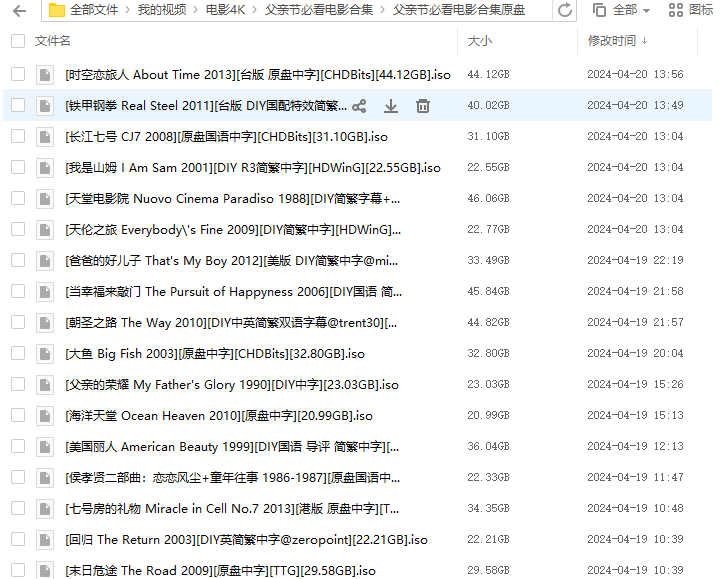The image size is (722, 579).
Task: Click file icon of 侯孝贤二部曲
Action: (x=45, y=478)
